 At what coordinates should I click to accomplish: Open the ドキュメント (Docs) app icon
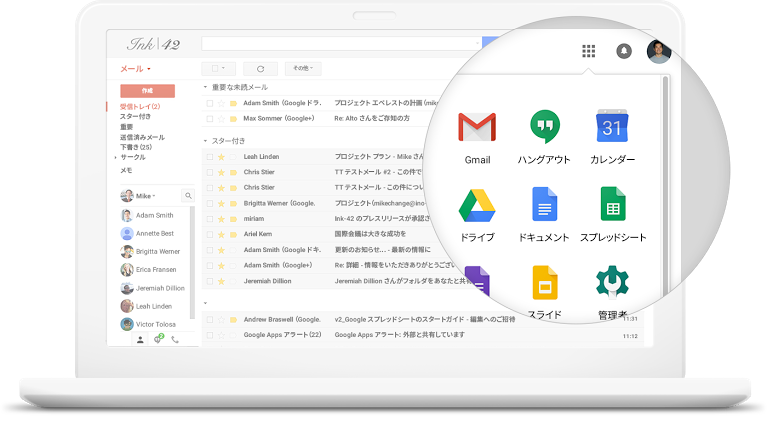click(544, 204)
